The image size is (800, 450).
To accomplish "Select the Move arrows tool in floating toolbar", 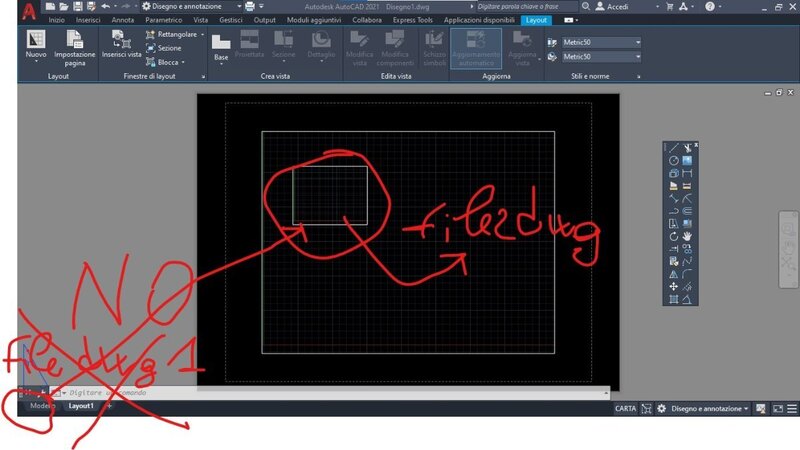I will [x=673, y=286].
